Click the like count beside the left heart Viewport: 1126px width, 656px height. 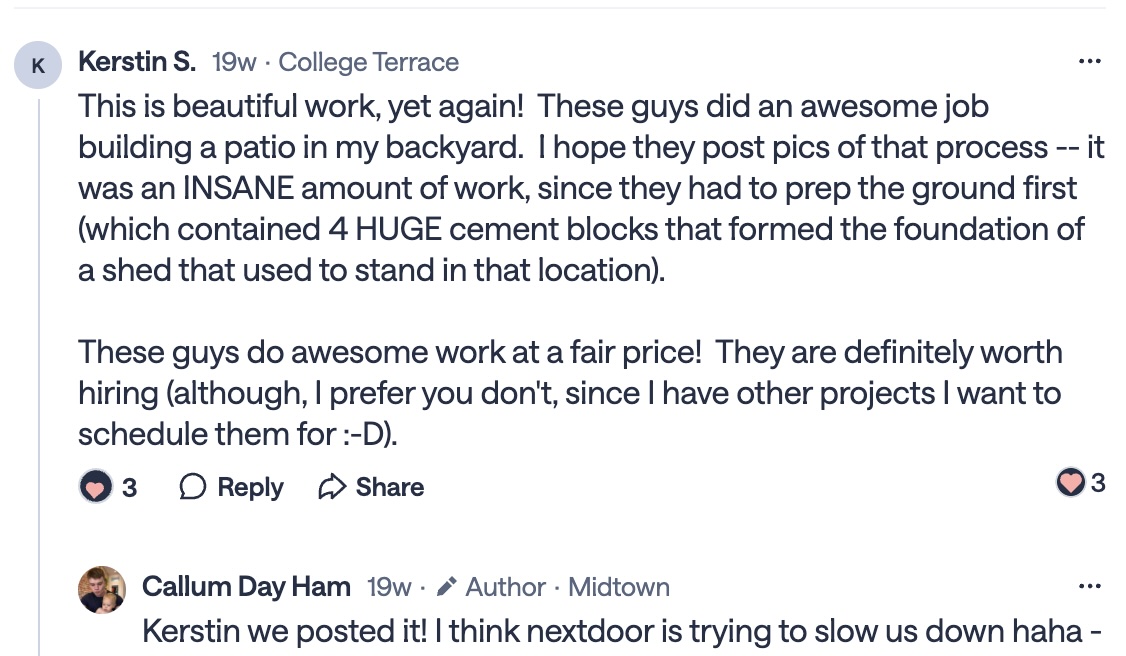129,488
